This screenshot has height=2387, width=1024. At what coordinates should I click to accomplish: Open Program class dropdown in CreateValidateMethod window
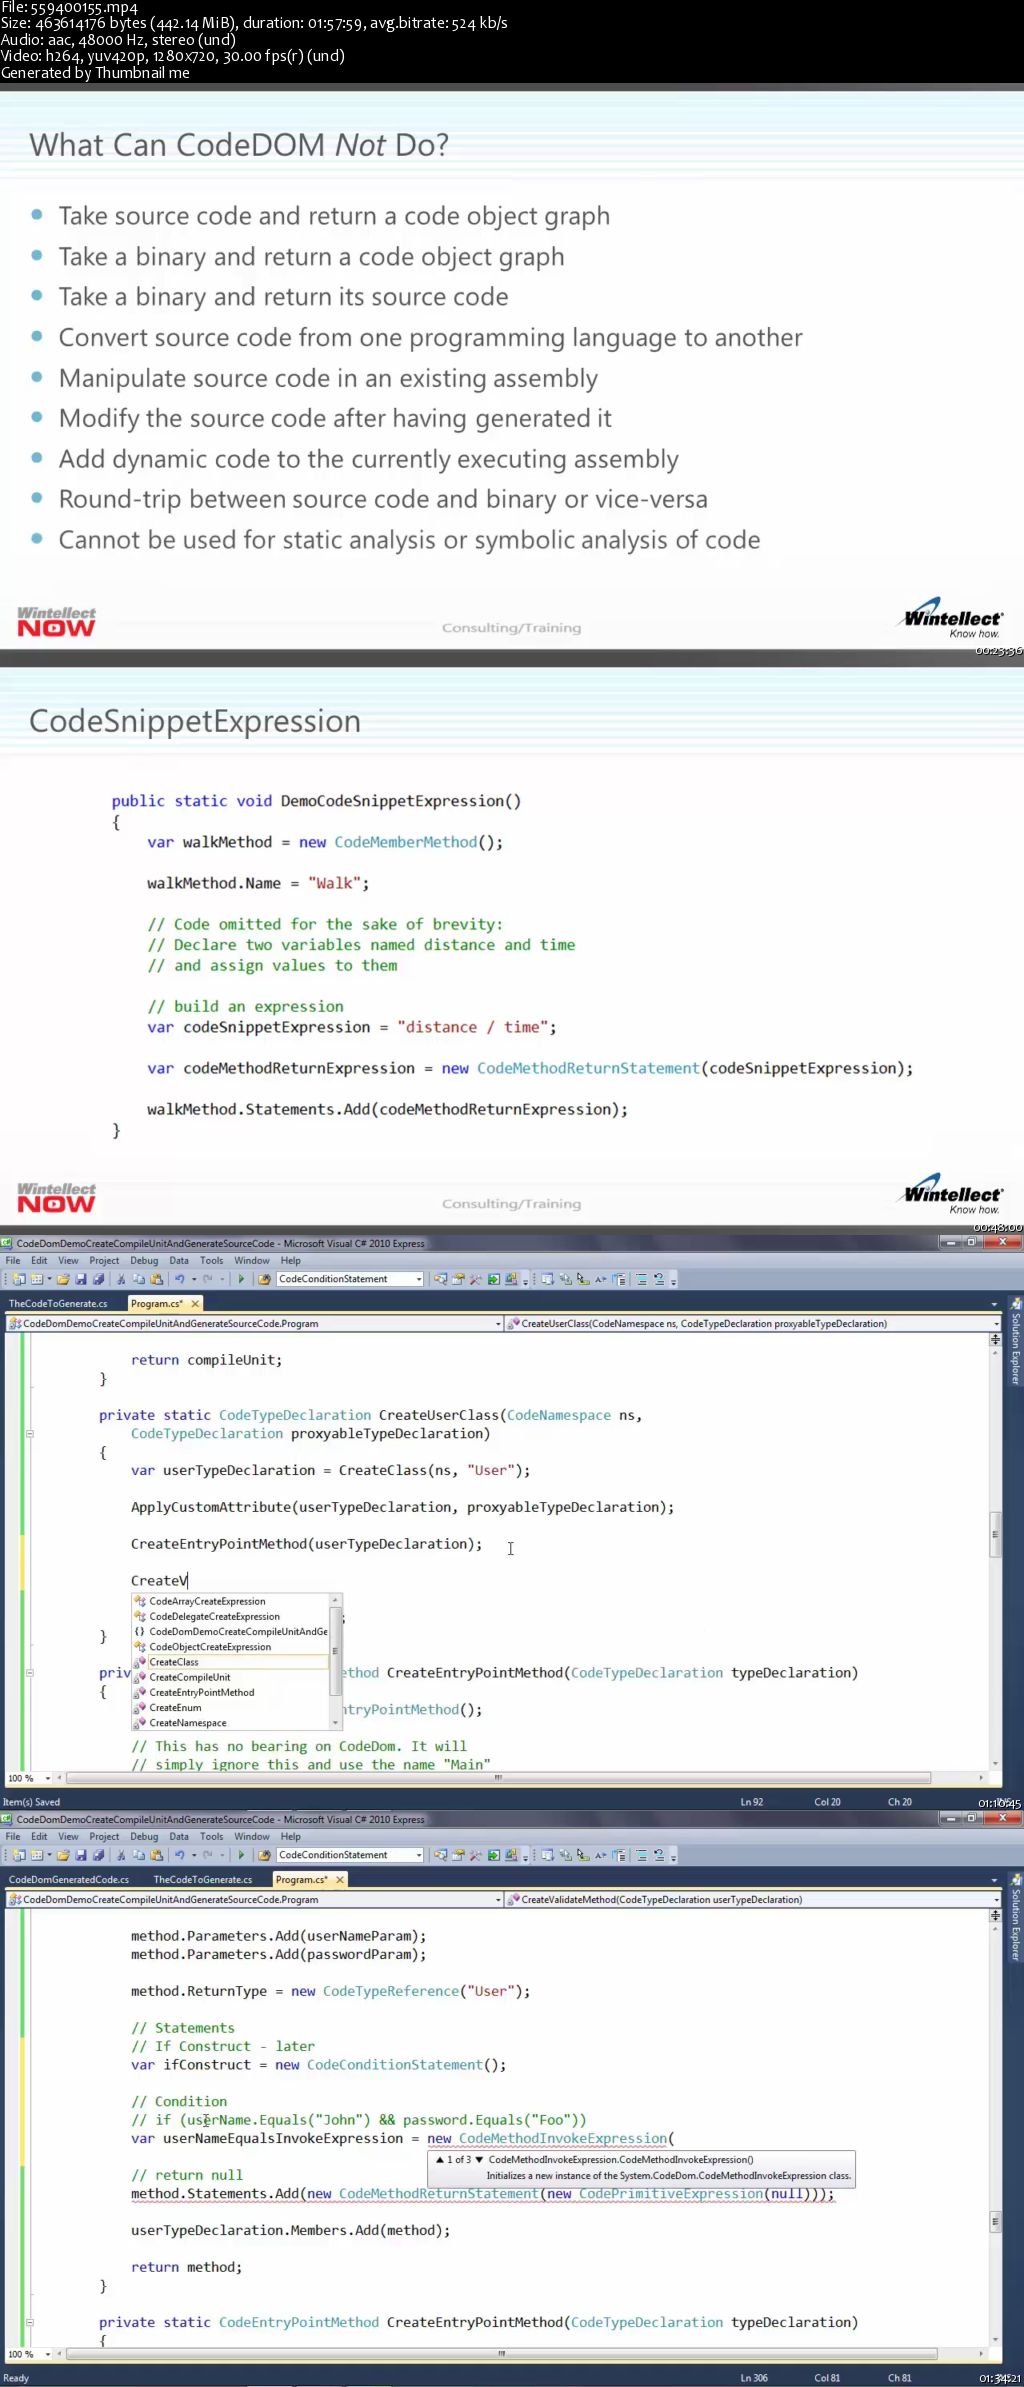(x=498, y=1900)
